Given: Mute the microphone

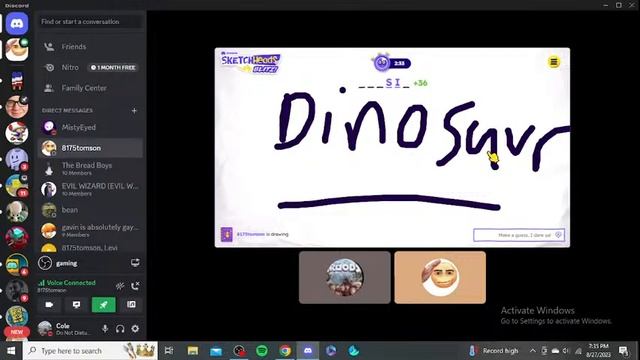Looking at the screenshot, I should click(x=105, y=329).
